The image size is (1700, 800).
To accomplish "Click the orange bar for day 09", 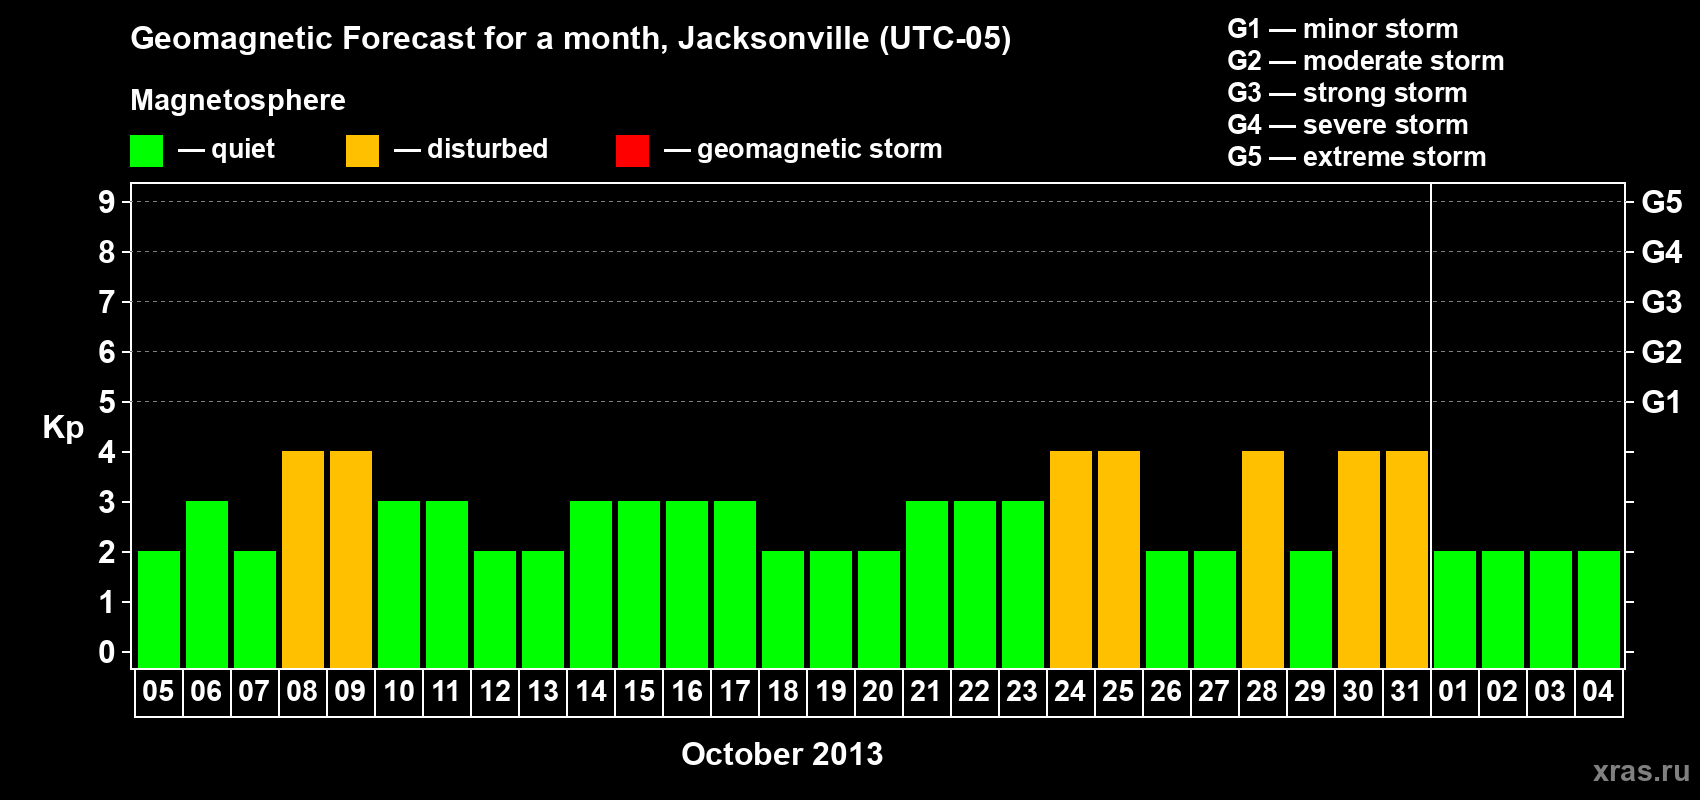I will point(351,559).
